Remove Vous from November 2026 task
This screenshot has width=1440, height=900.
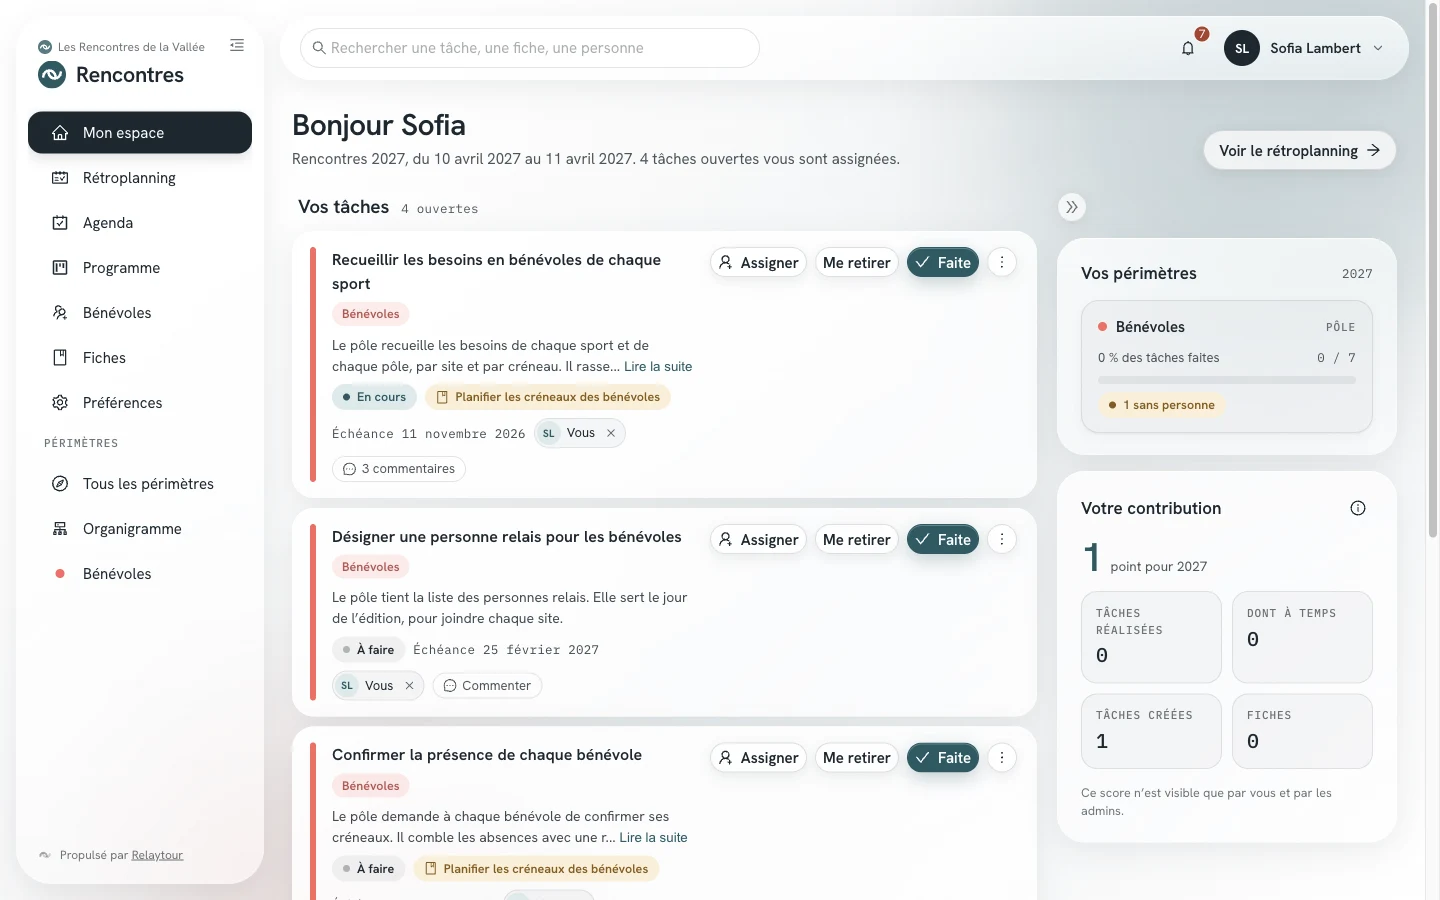(x=611, y=433)
